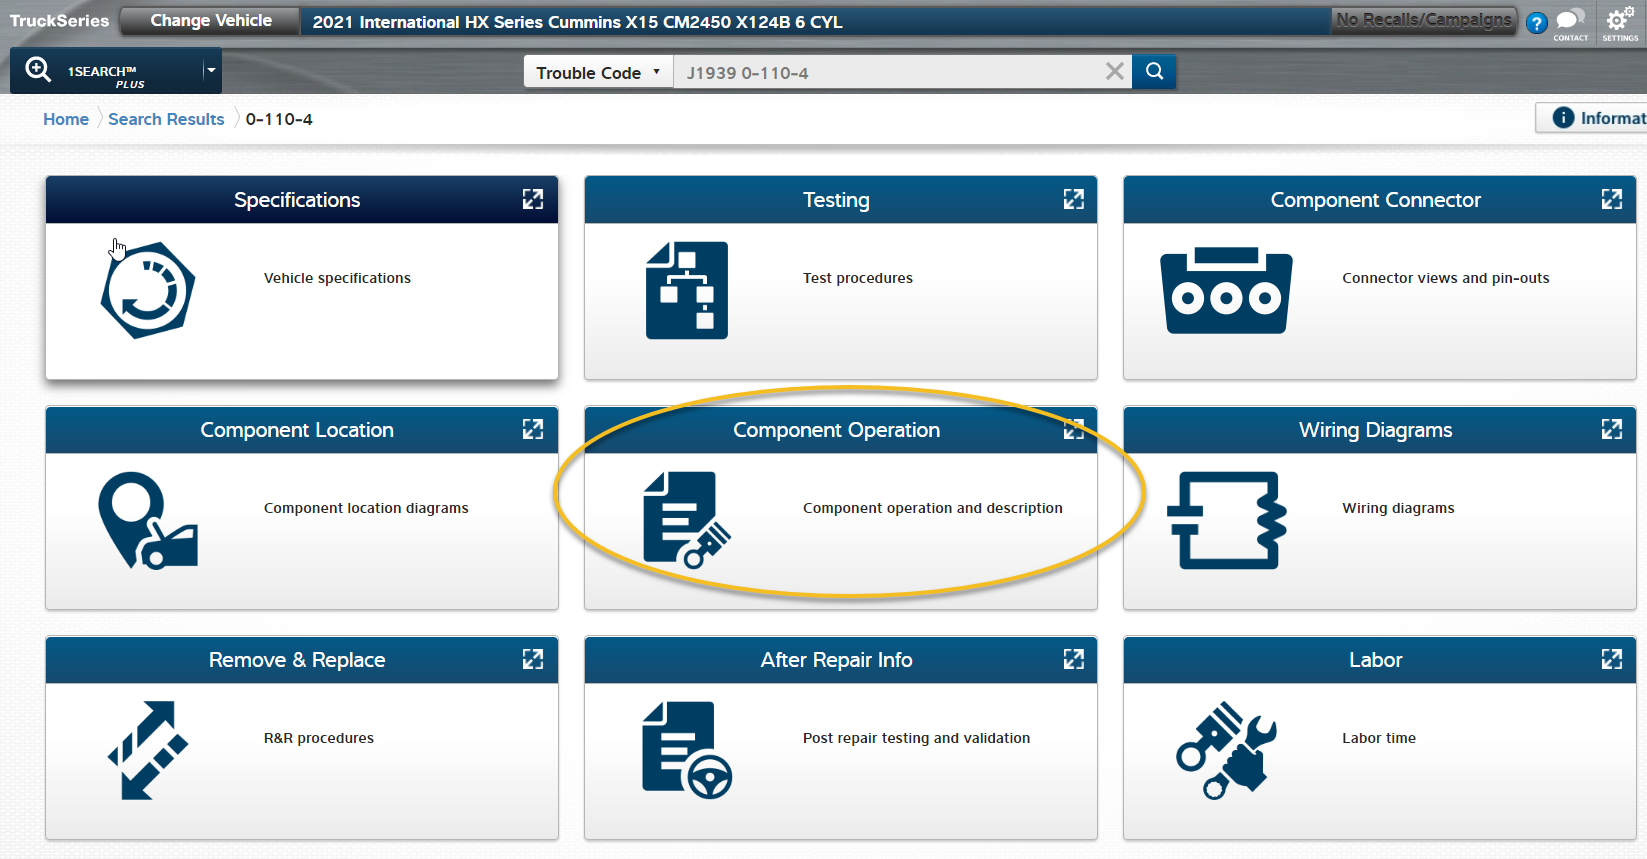Image resolution: width=1647 pixels, height=859 pixels.
Task: Open the Labor wrench and piston icon
Action: (x=1226, y=750)
